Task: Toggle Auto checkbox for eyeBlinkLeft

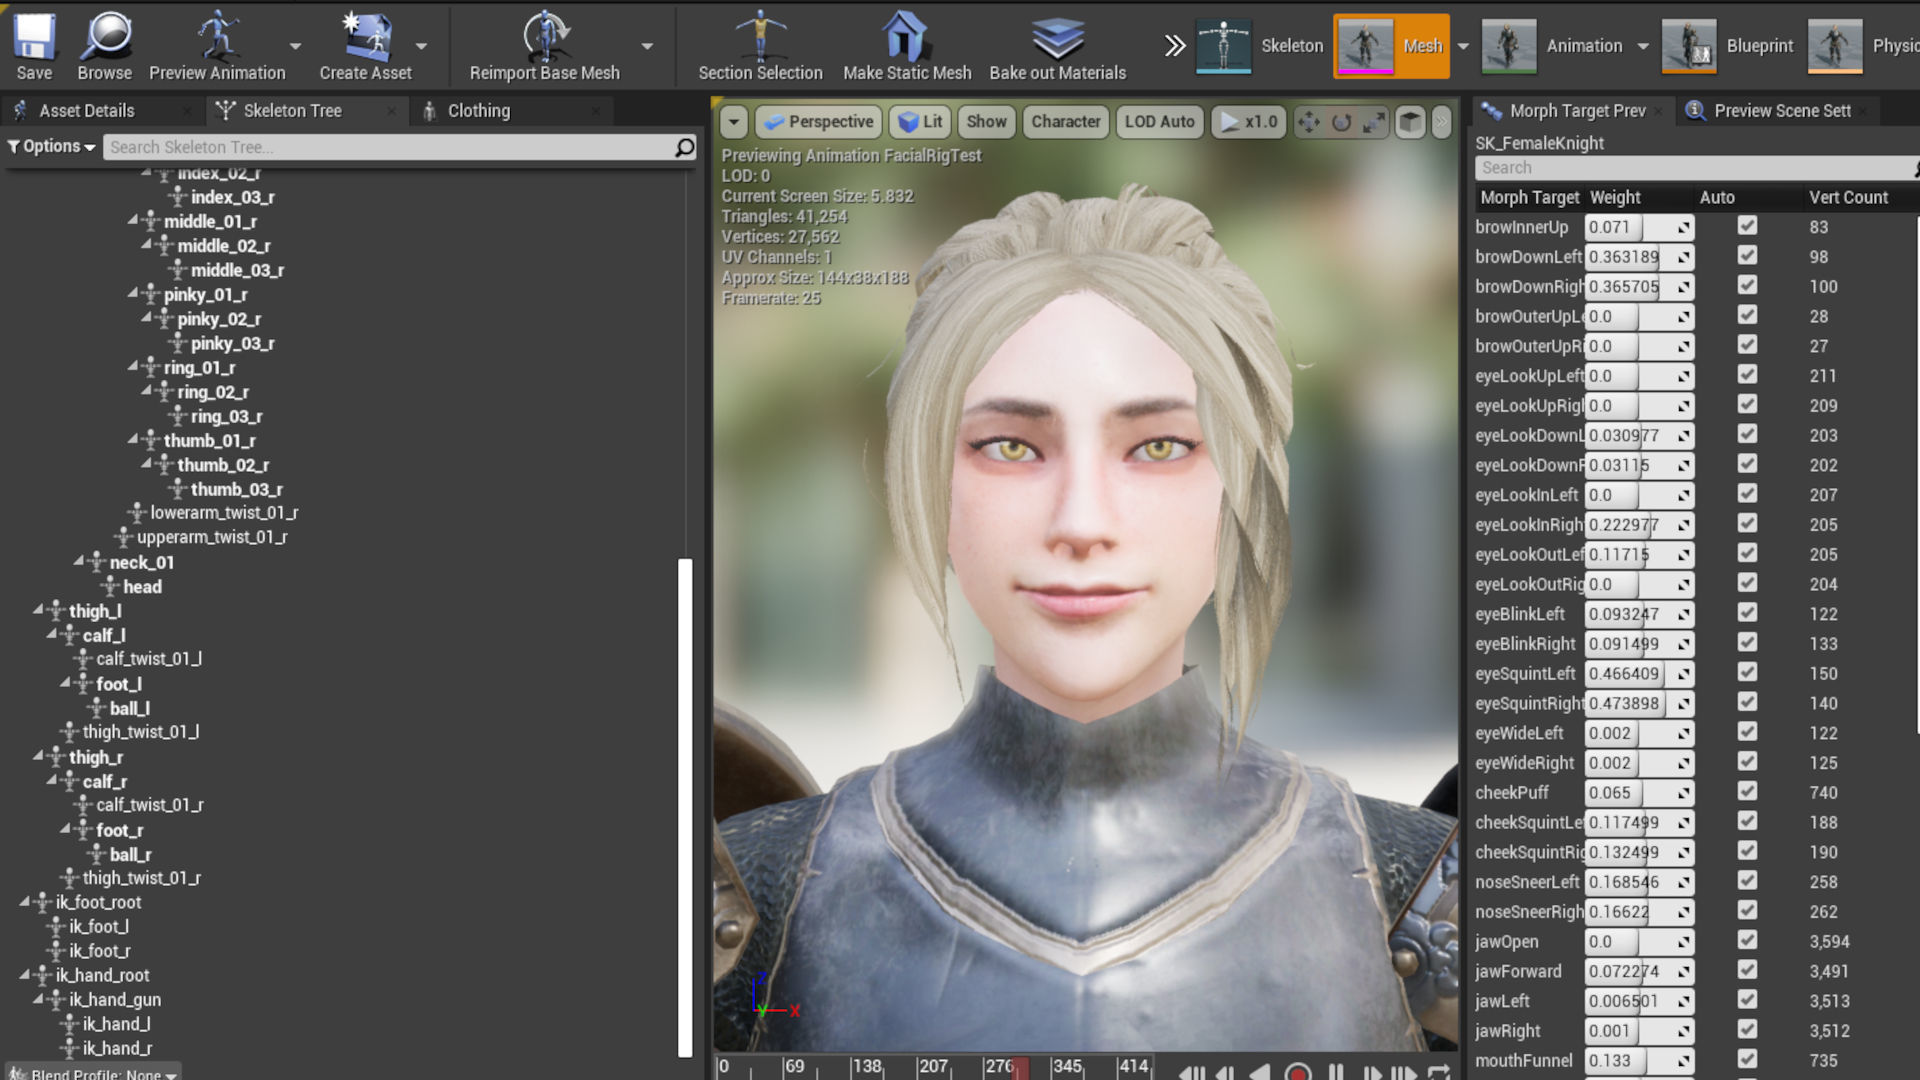Action: click(x=1747, y=613)
